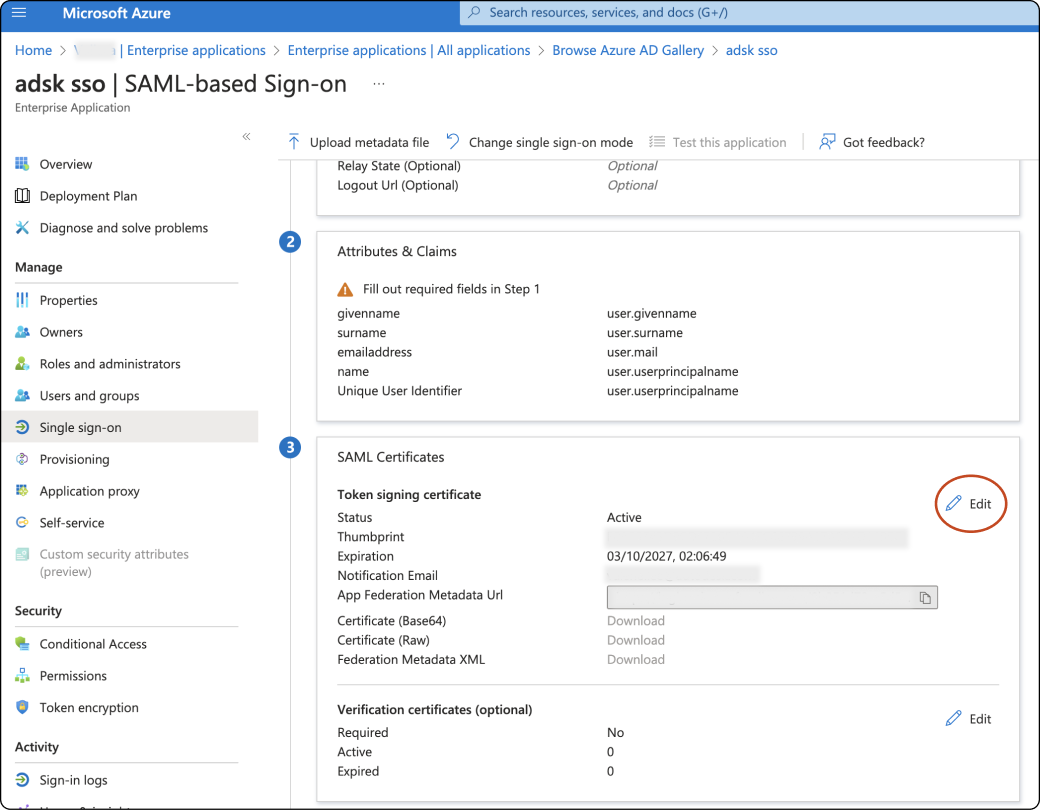Collapse the left sidebar with double chevron

coord(246,136)
